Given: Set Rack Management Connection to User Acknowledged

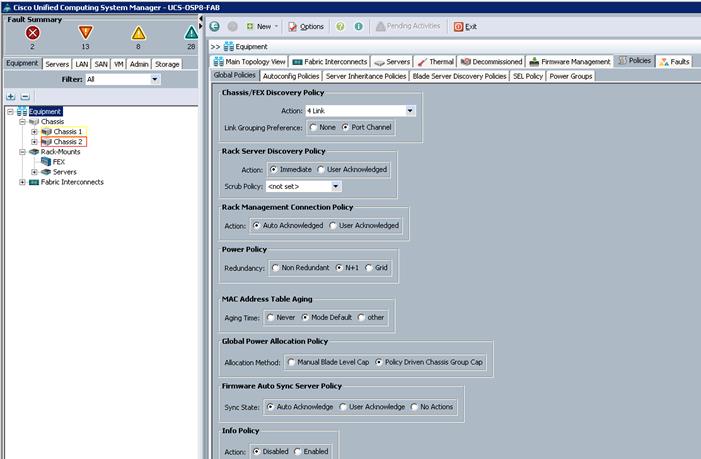Looking at the screenshot, I should click(333, 226).
